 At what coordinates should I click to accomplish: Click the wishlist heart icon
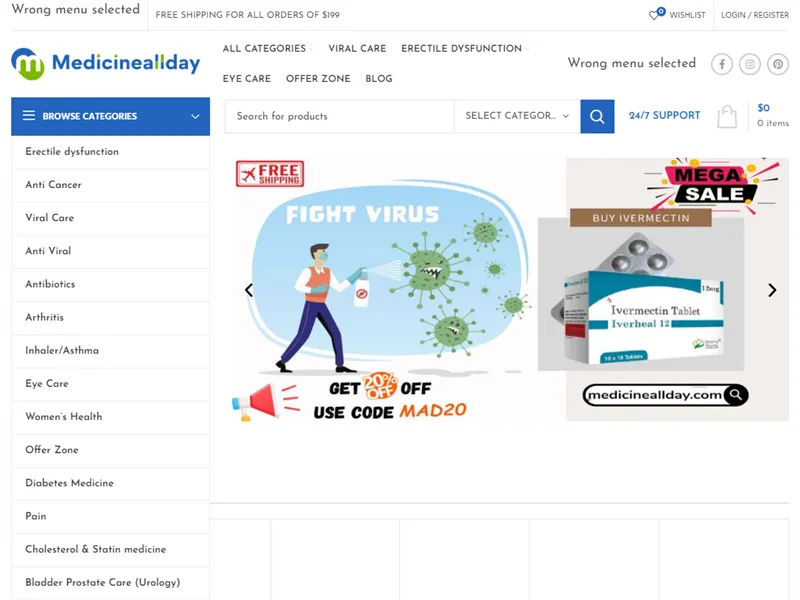656,14
